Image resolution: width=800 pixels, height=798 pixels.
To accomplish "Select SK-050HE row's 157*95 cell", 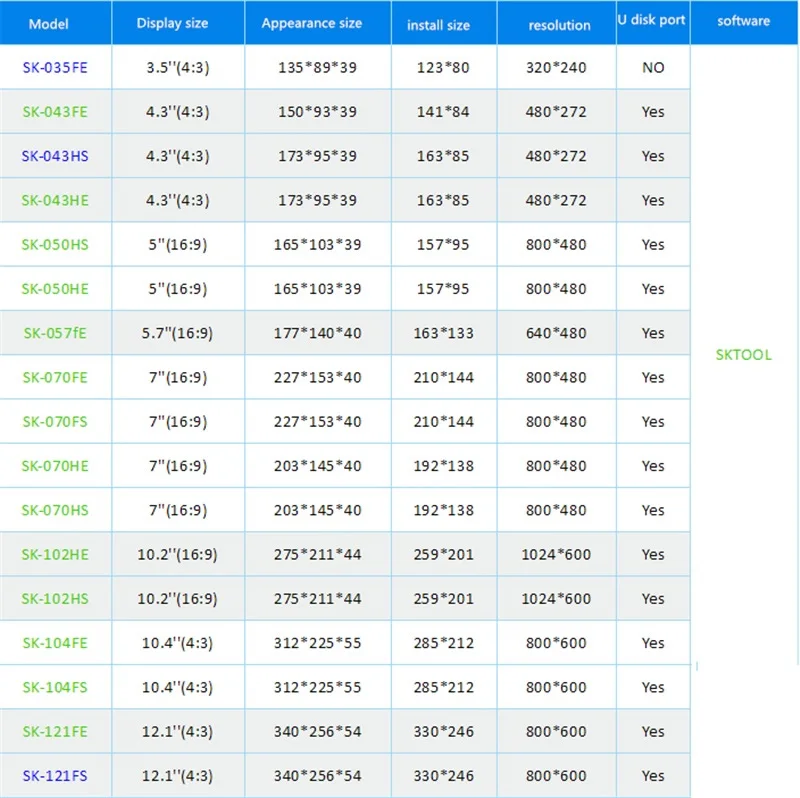I will tap(443, 289).
